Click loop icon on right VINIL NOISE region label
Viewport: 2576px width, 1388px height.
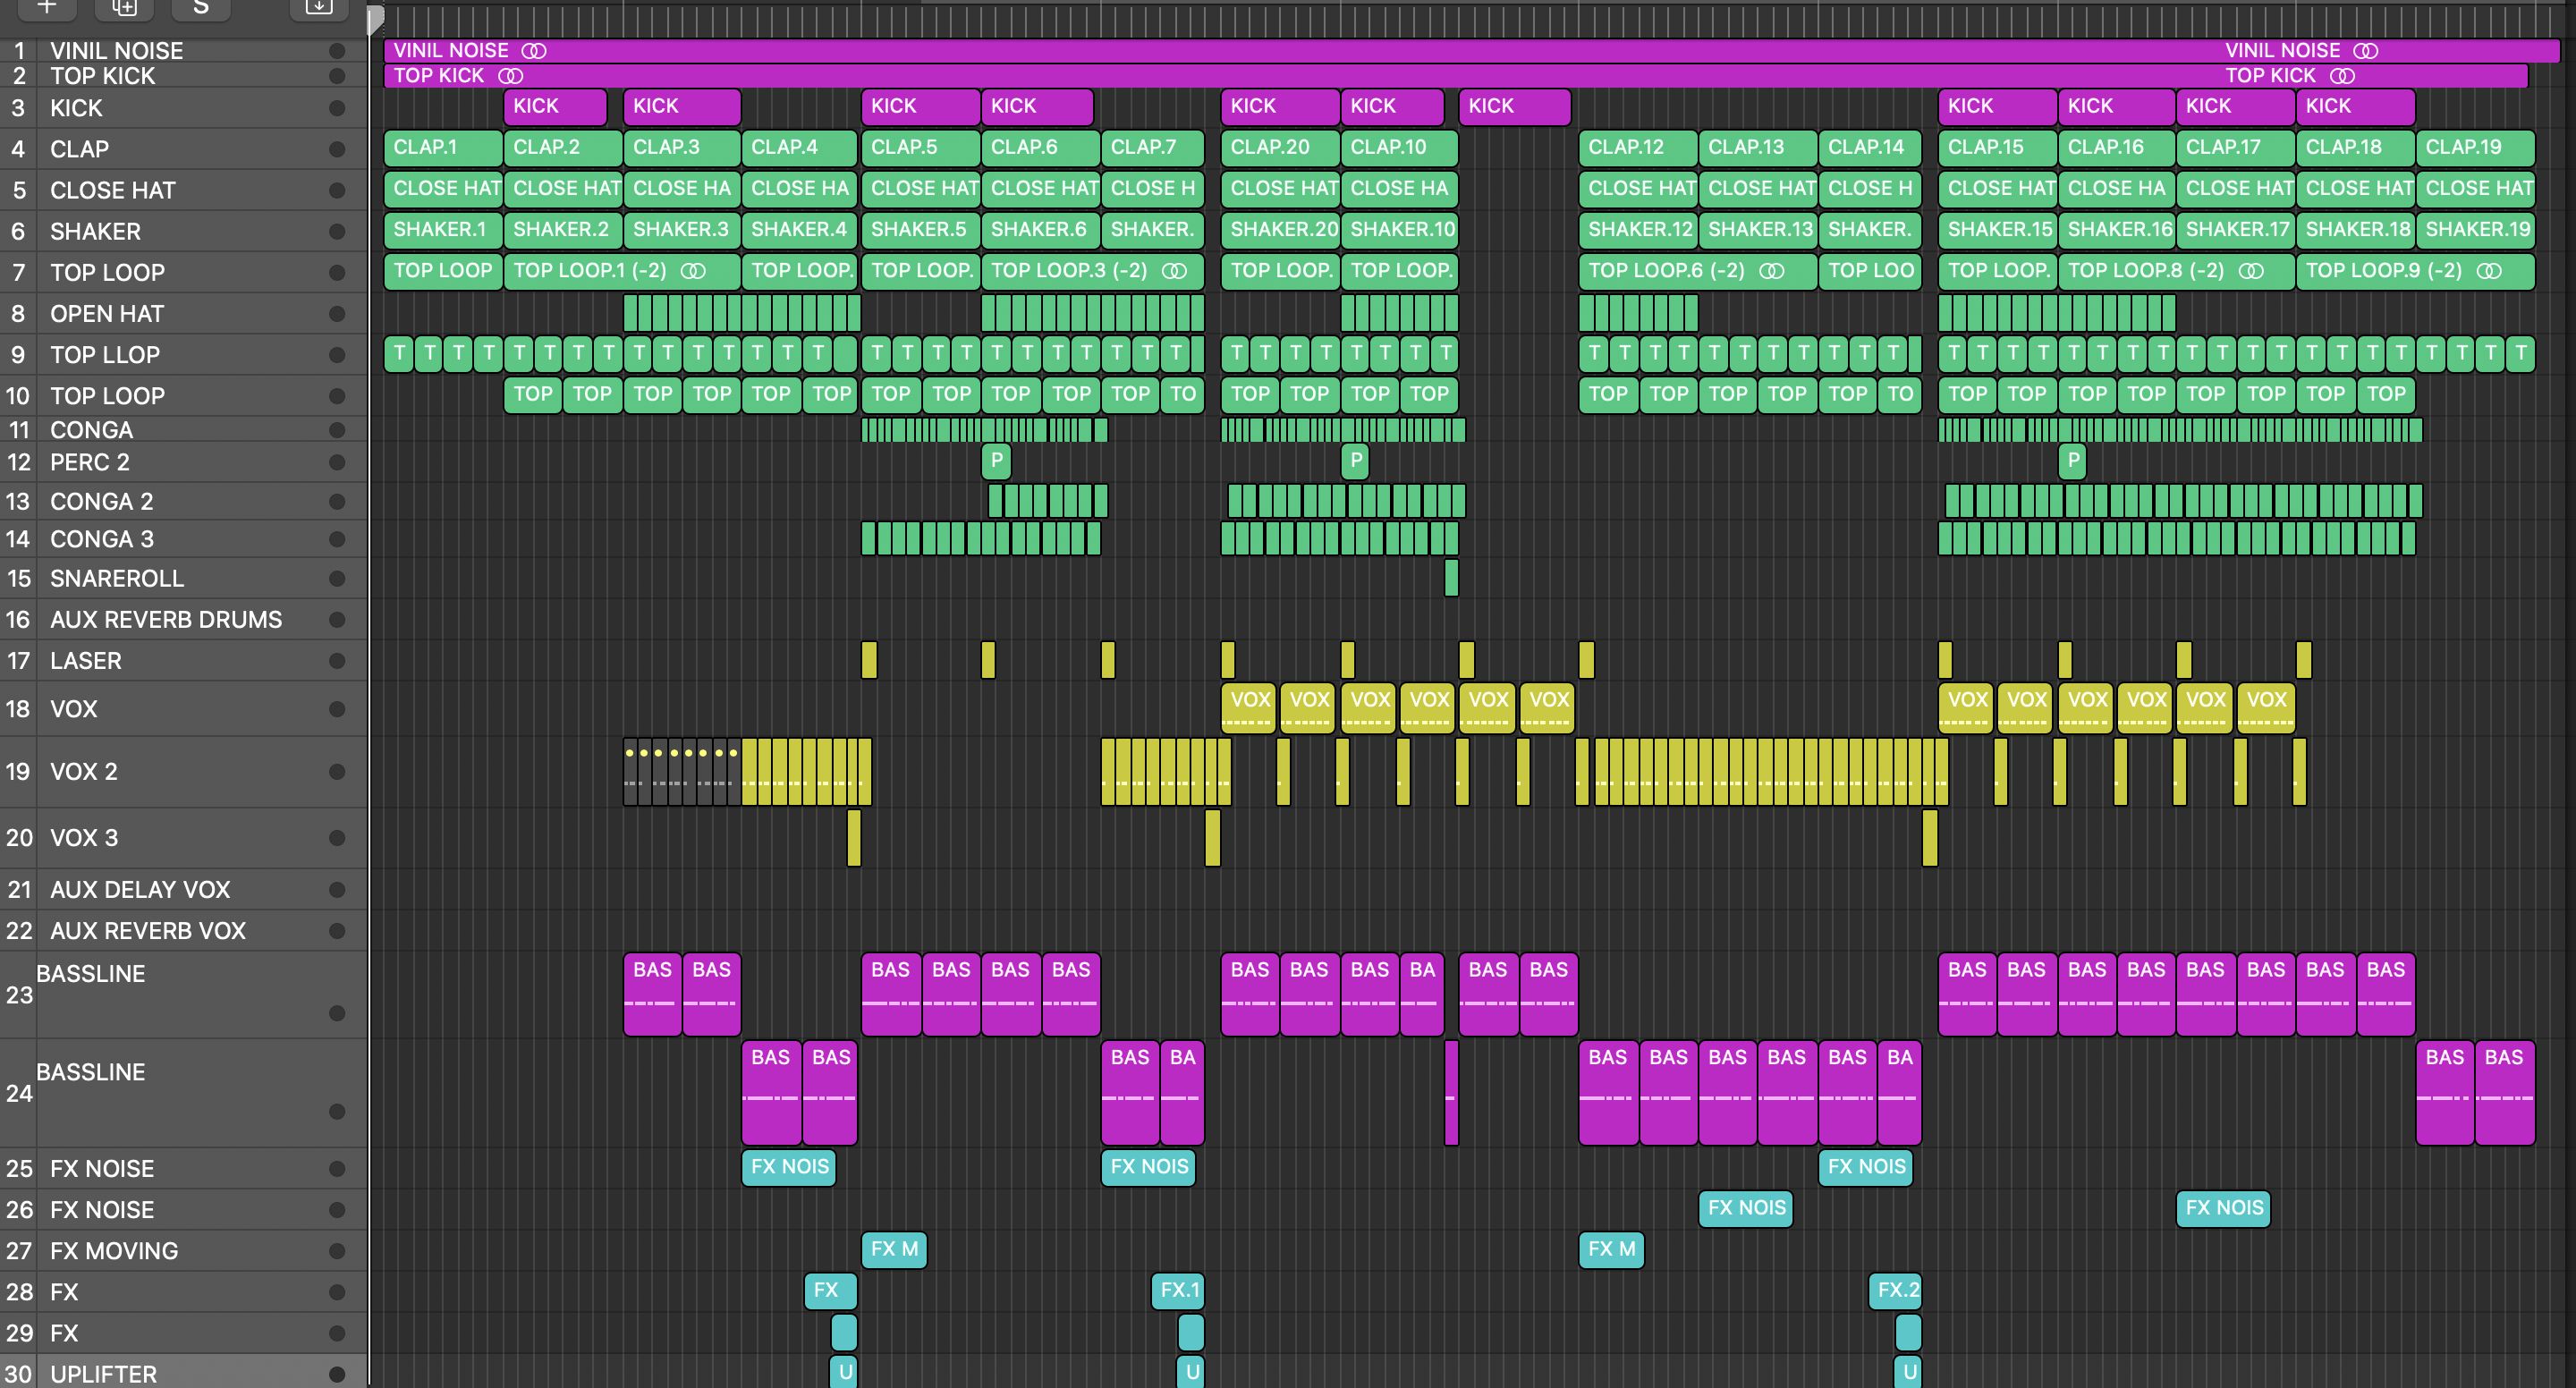2366,51
